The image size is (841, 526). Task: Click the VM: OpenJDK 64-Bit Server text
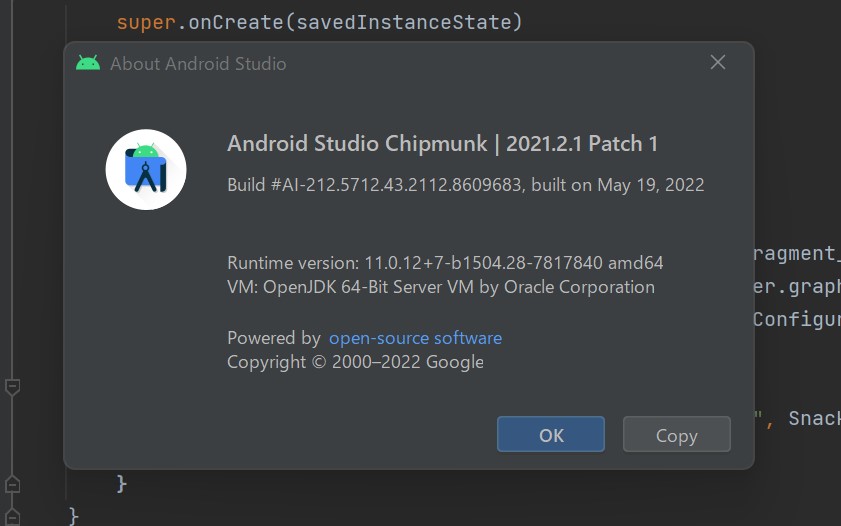(441, 287)
